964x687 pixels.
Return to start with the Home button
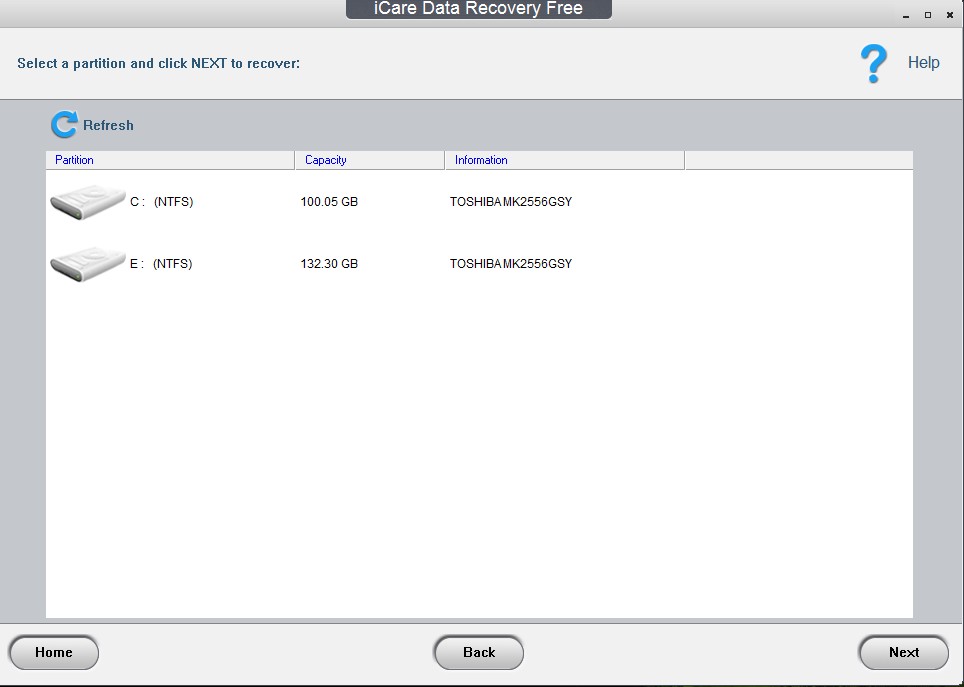click(x=53, y=652)
